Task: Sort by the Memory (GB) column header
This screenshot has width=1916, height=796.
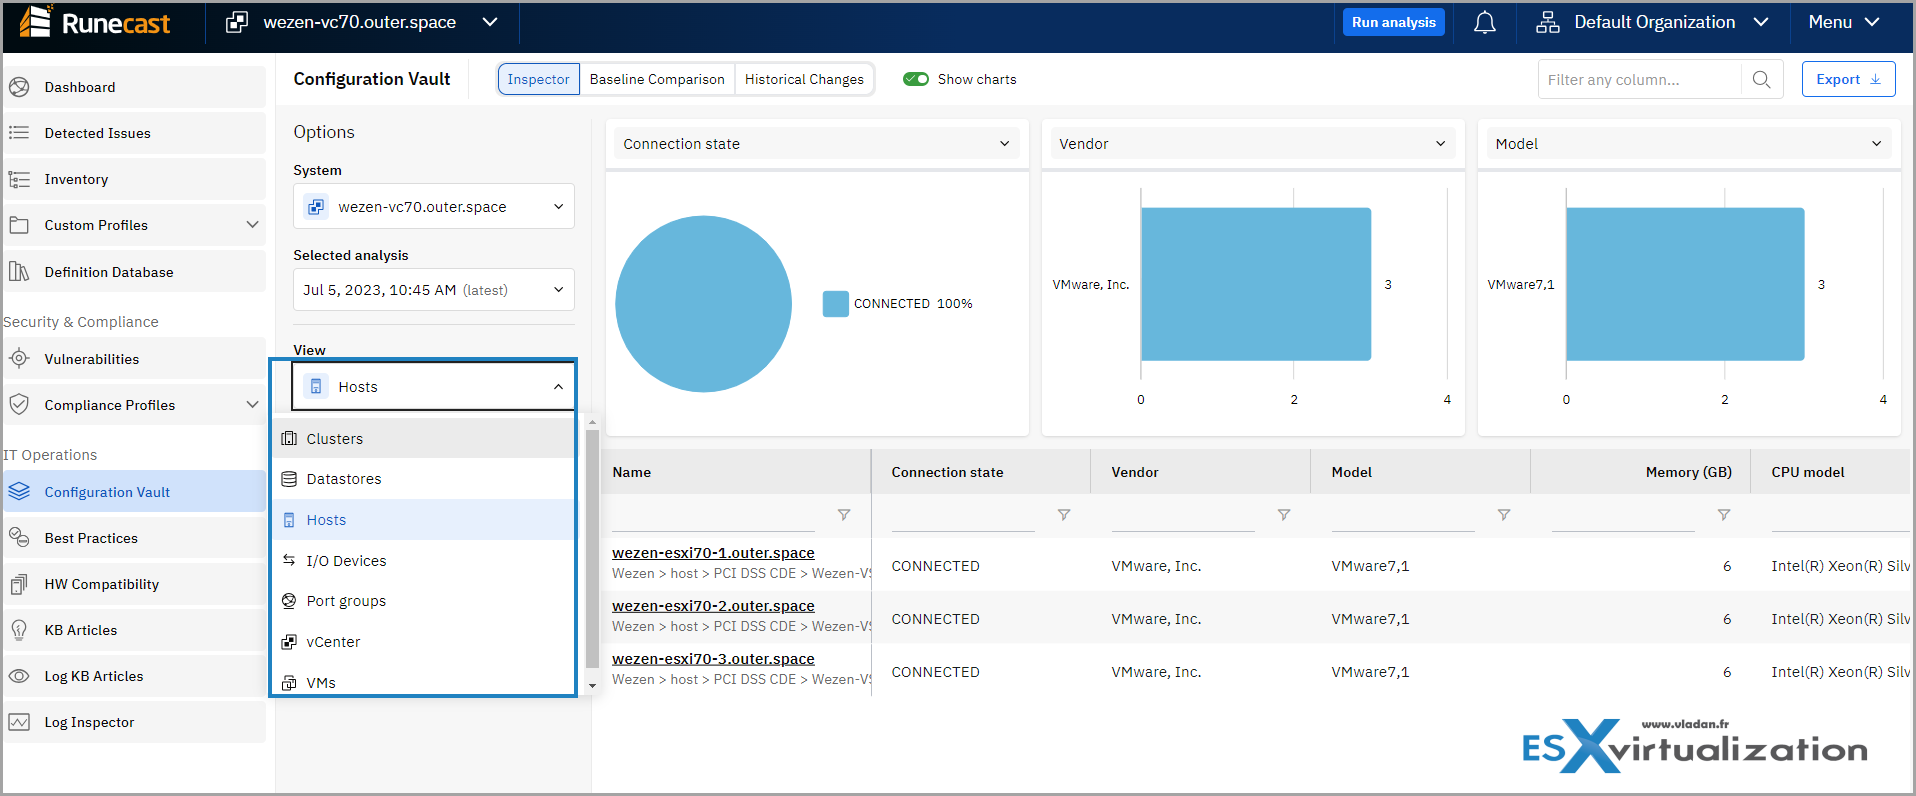Action: [x=1688, y=472]
